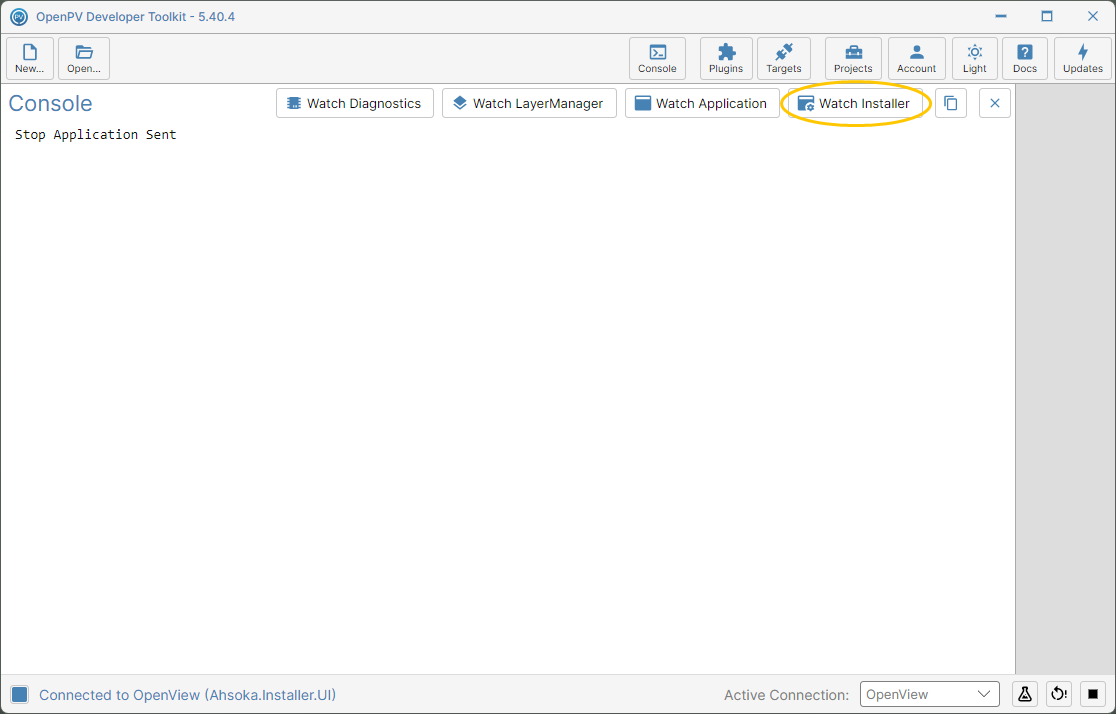Click the Watch LayerManager button
The height and width of the screenshot is (714, 1116).
(x=529, y=103)
